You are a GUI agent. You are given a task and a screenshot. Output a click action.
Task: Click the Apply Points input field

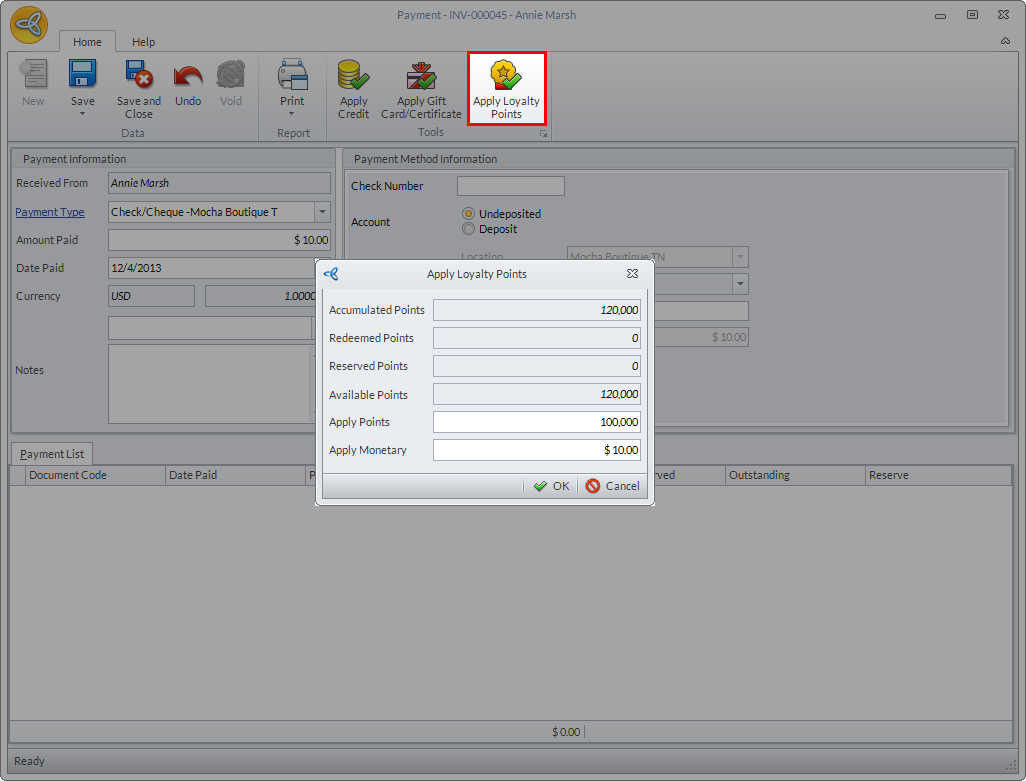[536, 422]
